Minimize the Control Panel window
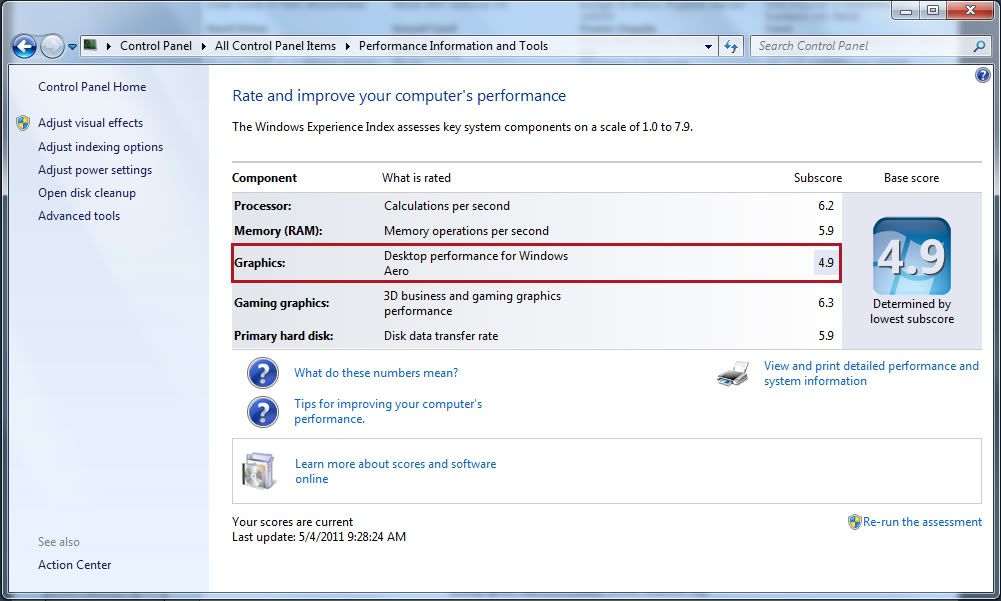This screenshot has width=1001, height=601. (x=905, y=10)
